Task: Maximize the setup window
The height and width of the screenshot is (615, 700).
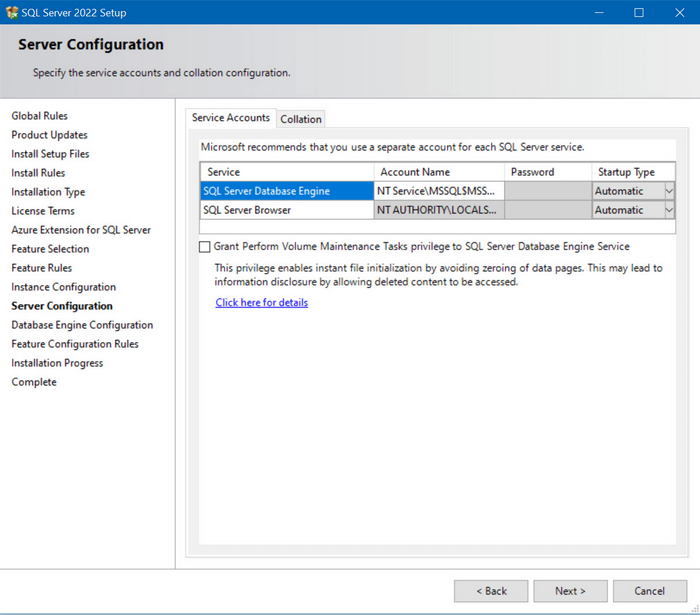Action: [639, 12]
